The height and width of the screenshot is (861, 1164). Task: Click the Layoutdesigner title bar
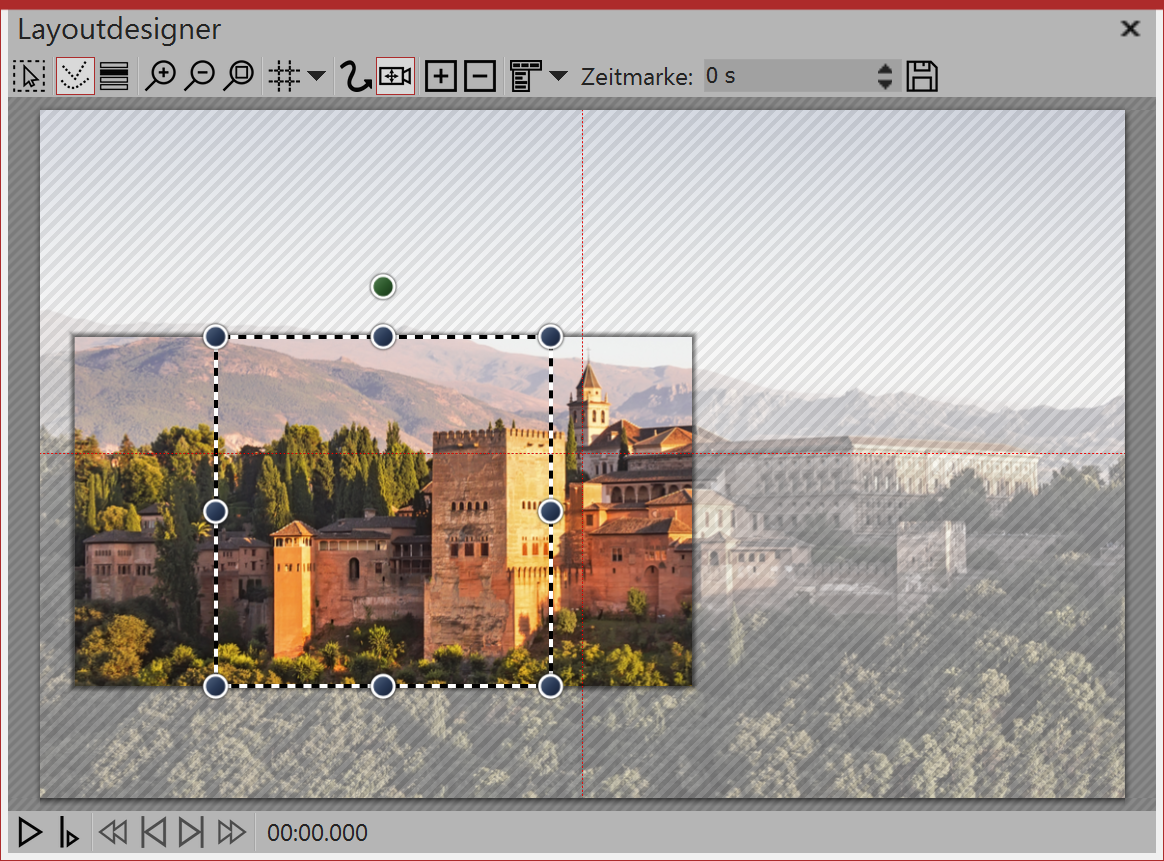(x=118, y=29)
